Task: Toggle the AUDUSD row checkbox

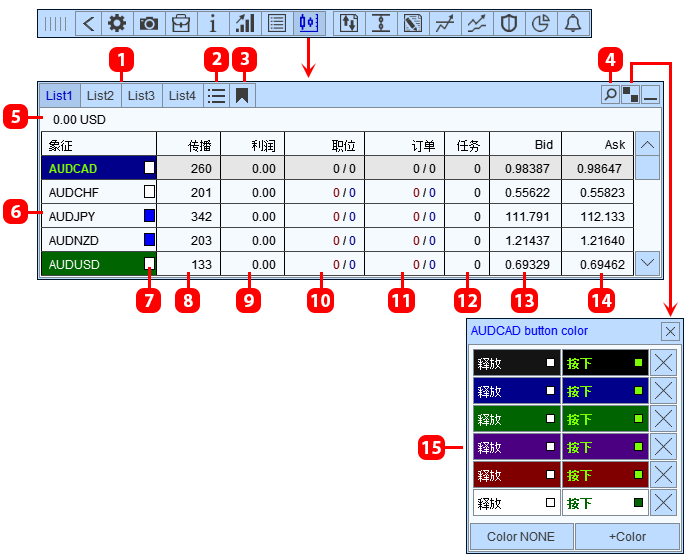Action: tap(149, 263)
